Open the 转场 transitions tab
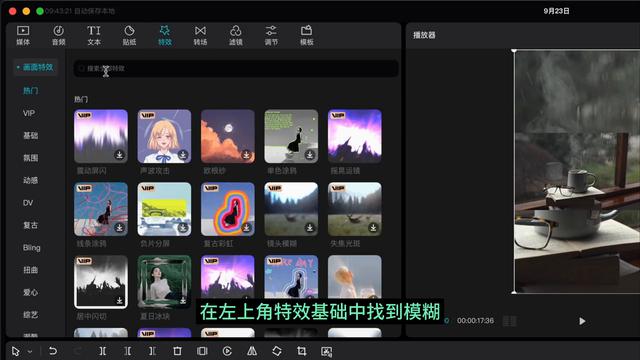Viewport: 640px width, 360px height. pyautogui.click(x=200, y=35)
